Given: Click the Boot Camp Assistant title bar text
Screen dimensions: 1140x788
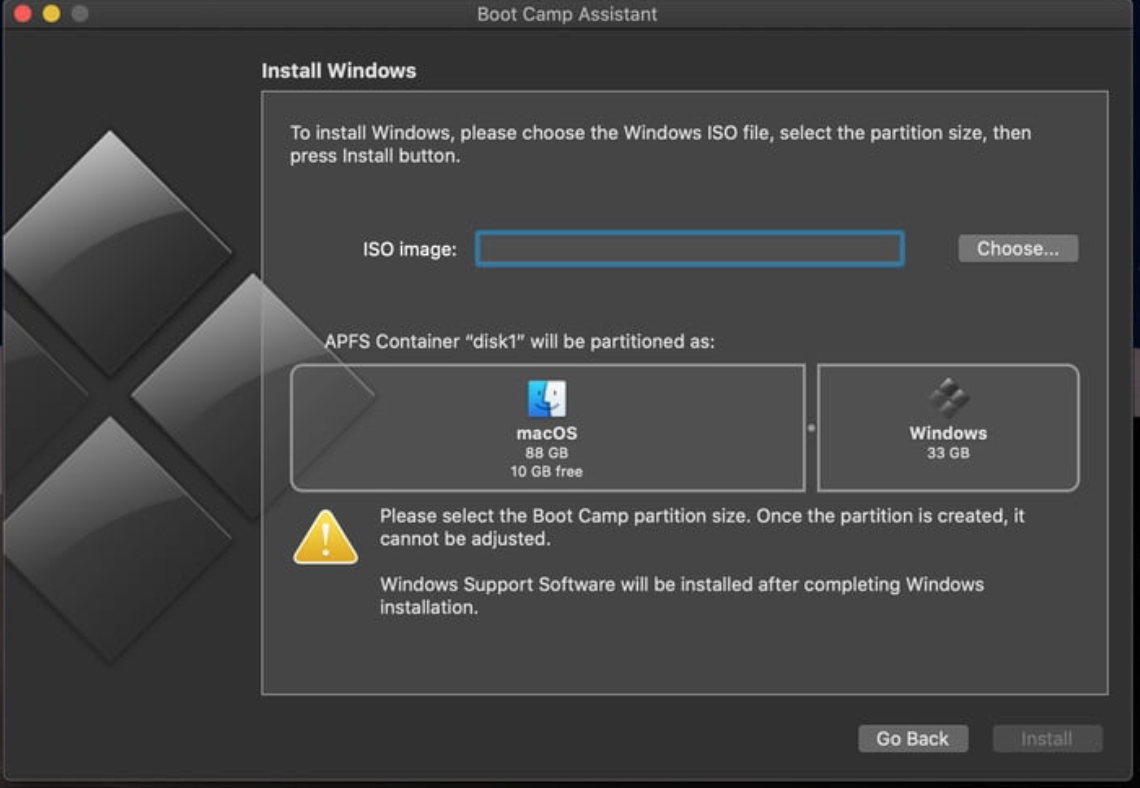Looking at the screenshot, I should pyautogui.click(x=567, y=14).
